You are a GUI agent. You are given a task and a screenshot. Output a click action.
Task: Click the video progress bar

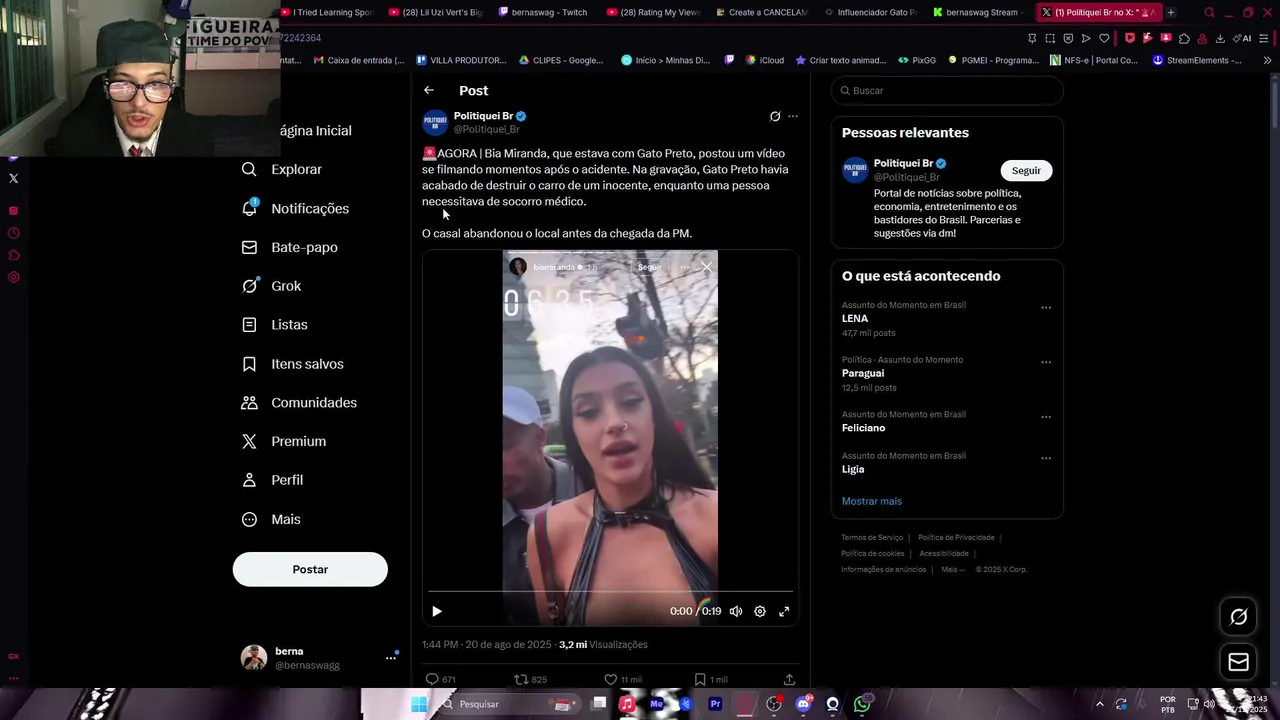pos(610,591)
